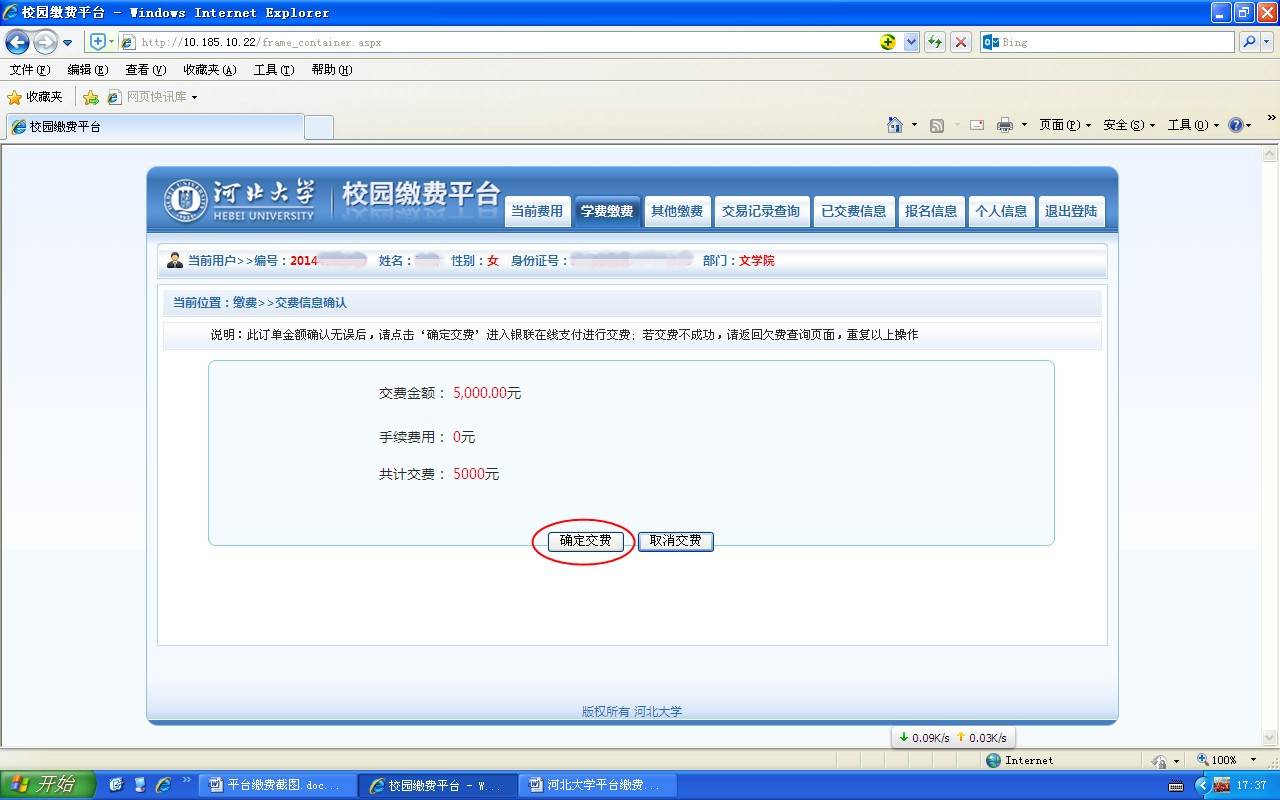Click the Read mail envelope icon
1280x800 pixels.
(977, 125)
